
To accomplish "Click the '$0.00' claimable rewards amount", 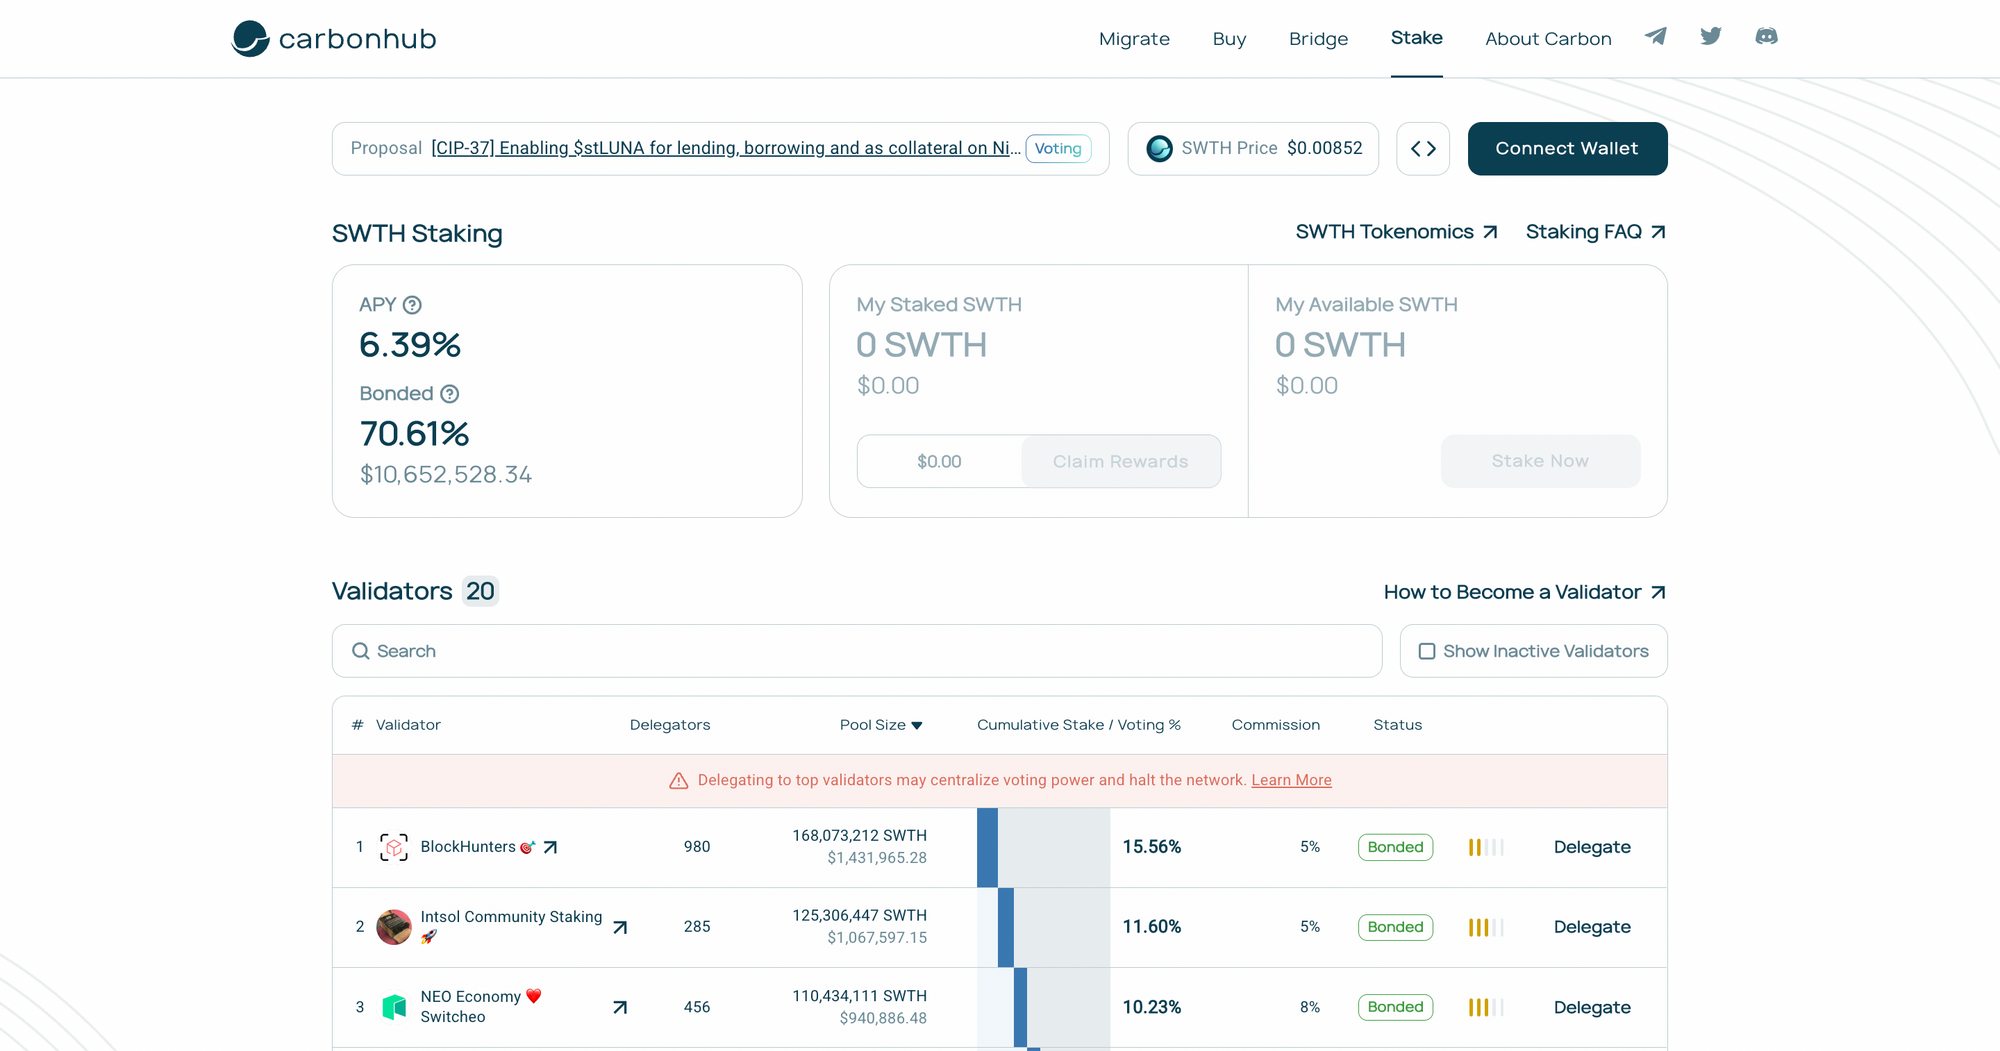I will 939,462.
